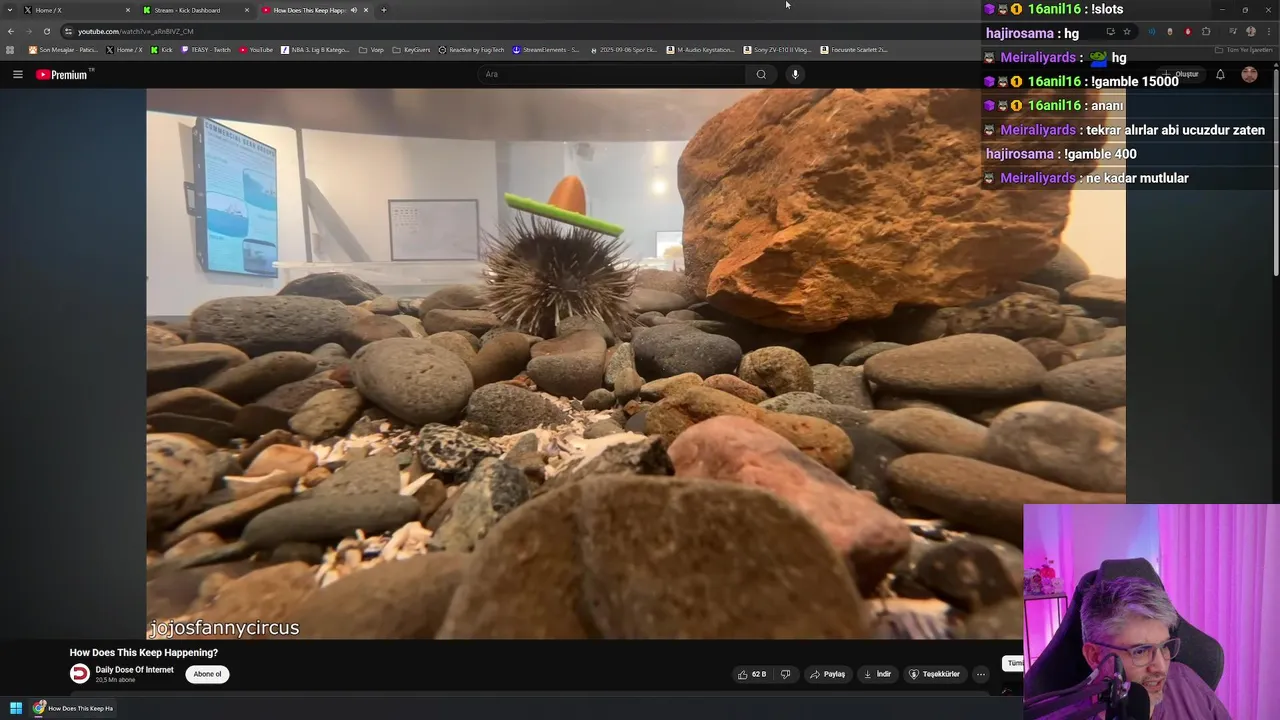View site information icon in address bar
The image size is (1280, 720).
pos(68,31)
